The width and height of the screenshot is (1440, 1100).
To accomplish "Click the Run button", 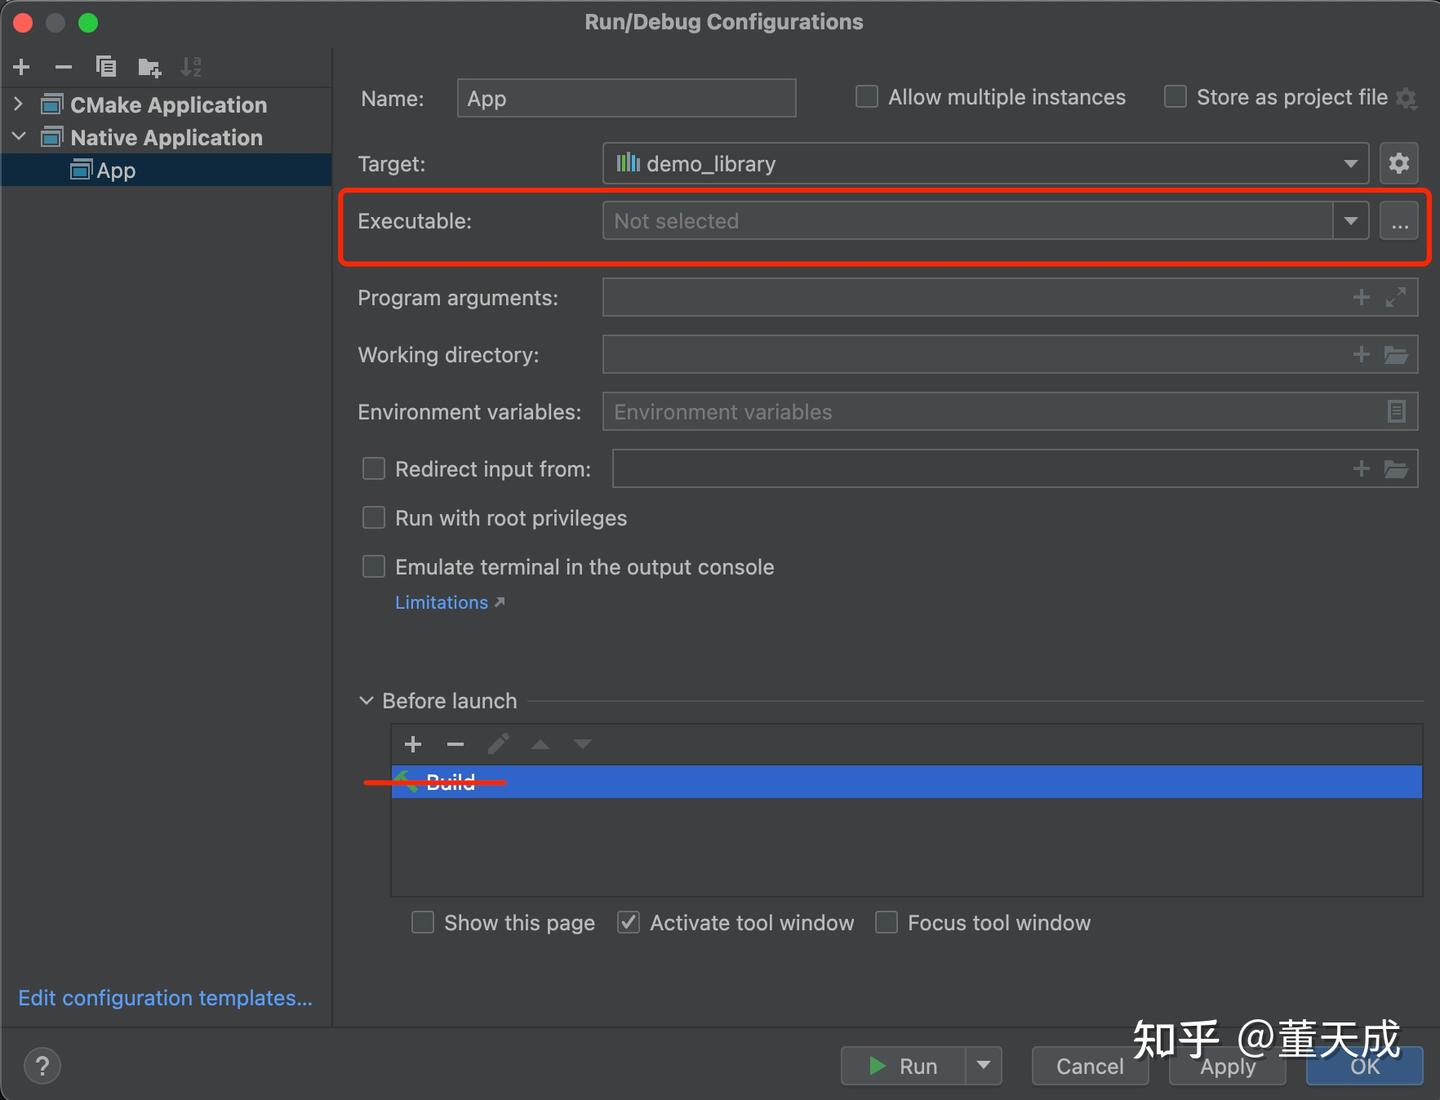I will tap(904, 1066).
